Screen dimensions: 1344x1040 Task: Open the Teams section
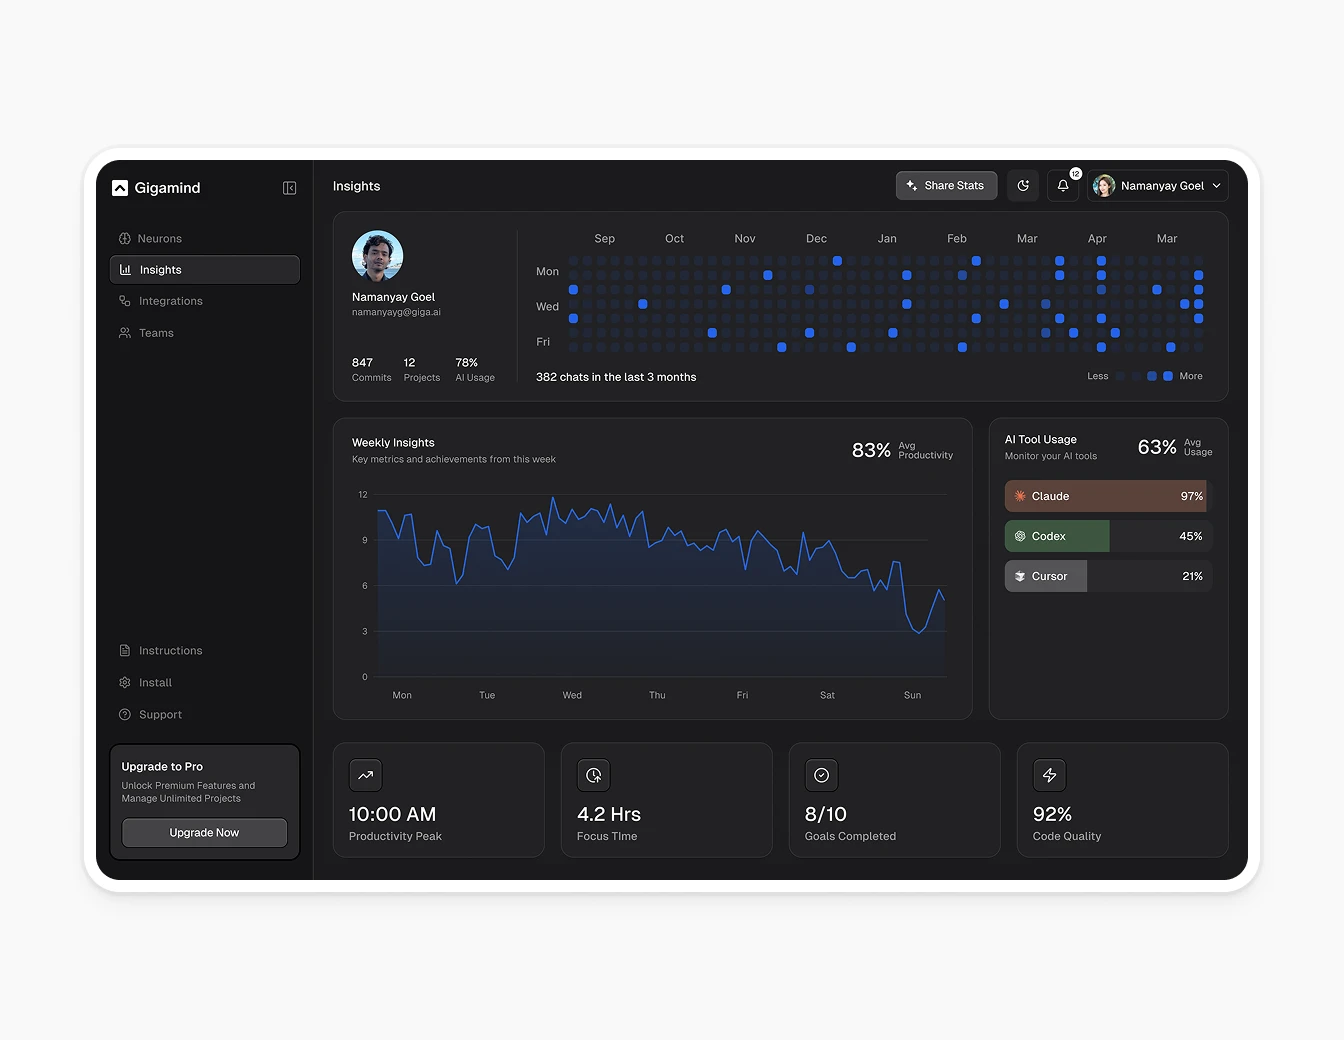click(156, 332)
